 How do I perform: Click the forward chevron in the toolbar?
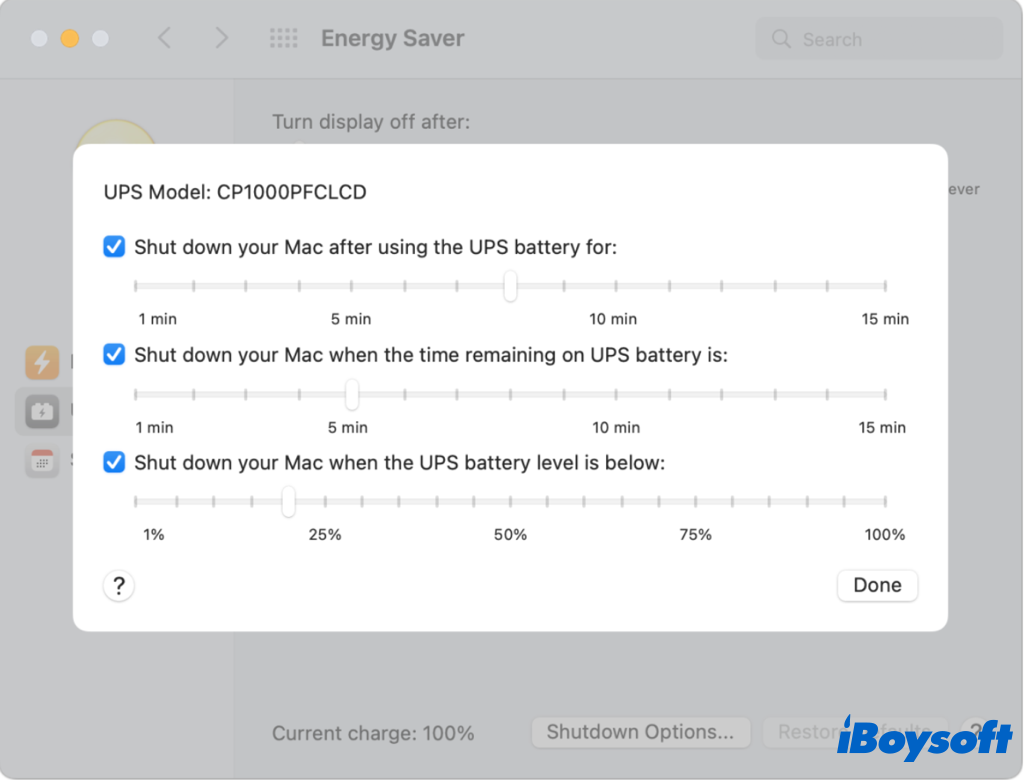coord(221,39)
